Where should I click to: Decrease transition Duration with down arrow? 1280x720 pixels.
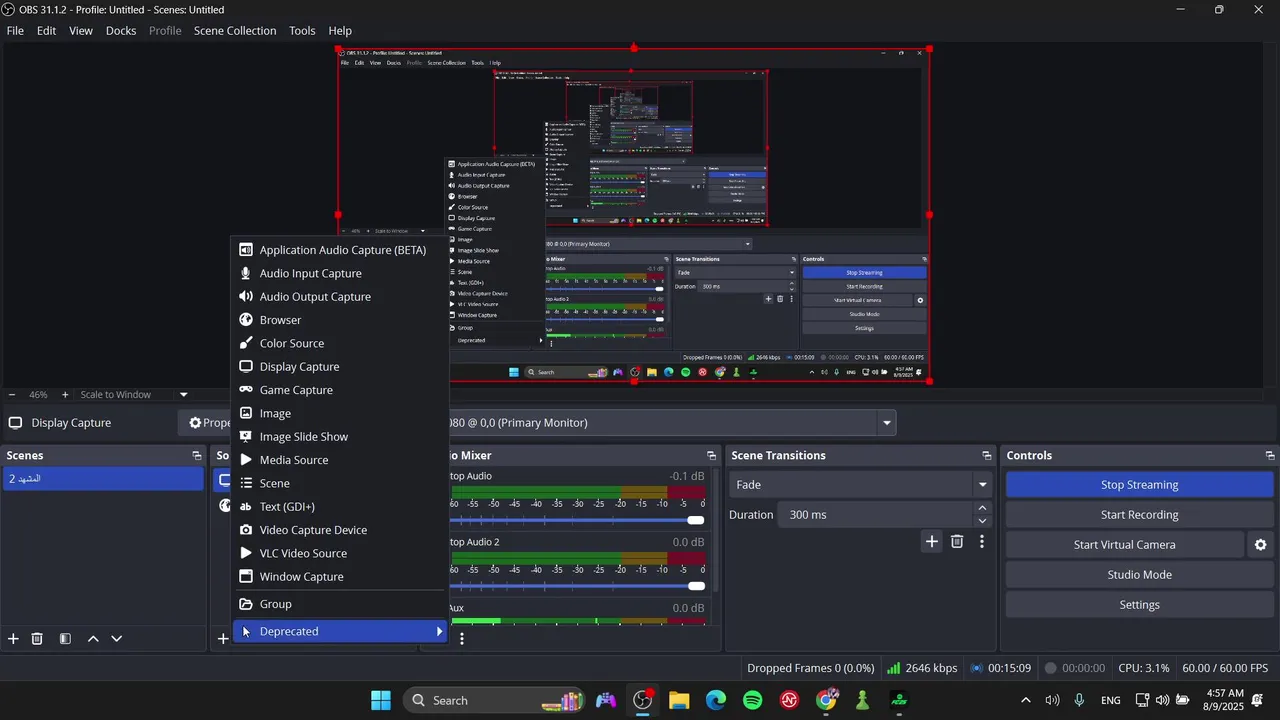(x=982, y=521)
